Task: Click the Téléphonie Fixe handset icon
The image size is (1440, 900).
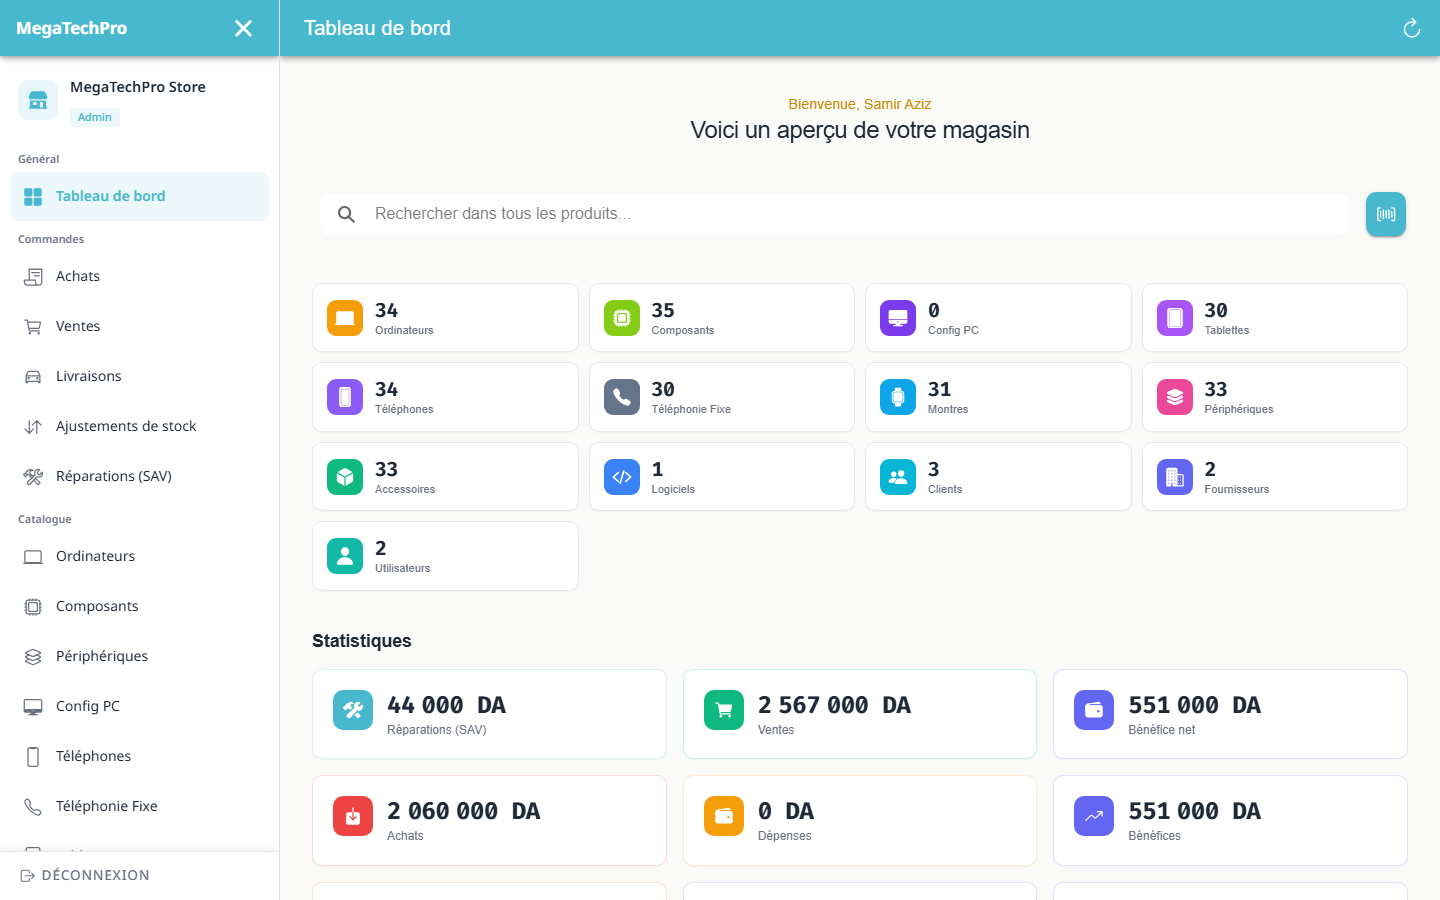Action: click(622, 397)
